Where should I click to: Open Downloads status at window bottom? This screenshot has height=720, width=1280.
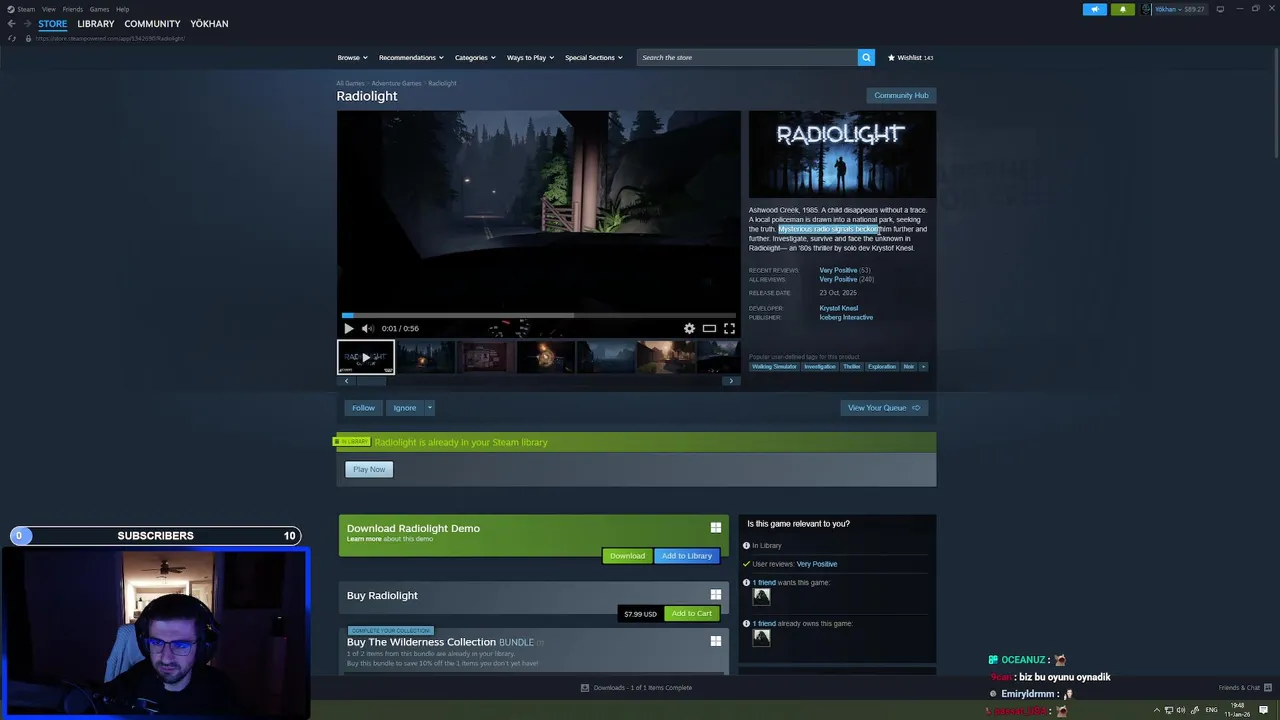tap(636, 688)
